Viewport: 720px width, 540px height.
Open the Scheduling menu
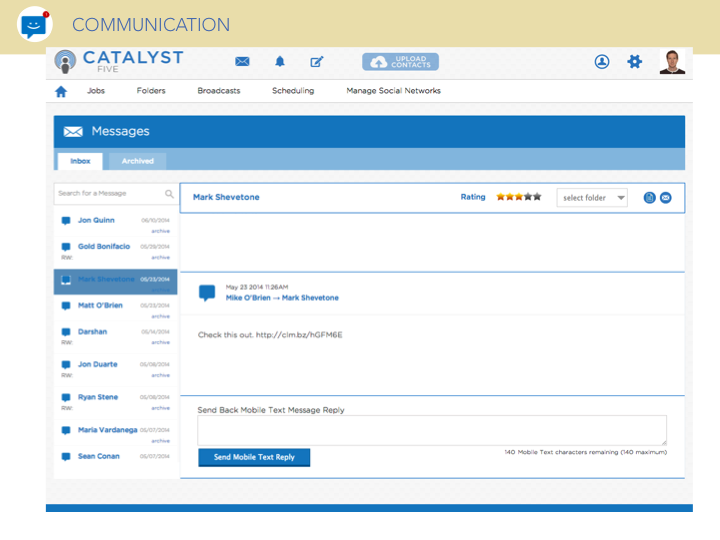293,91
